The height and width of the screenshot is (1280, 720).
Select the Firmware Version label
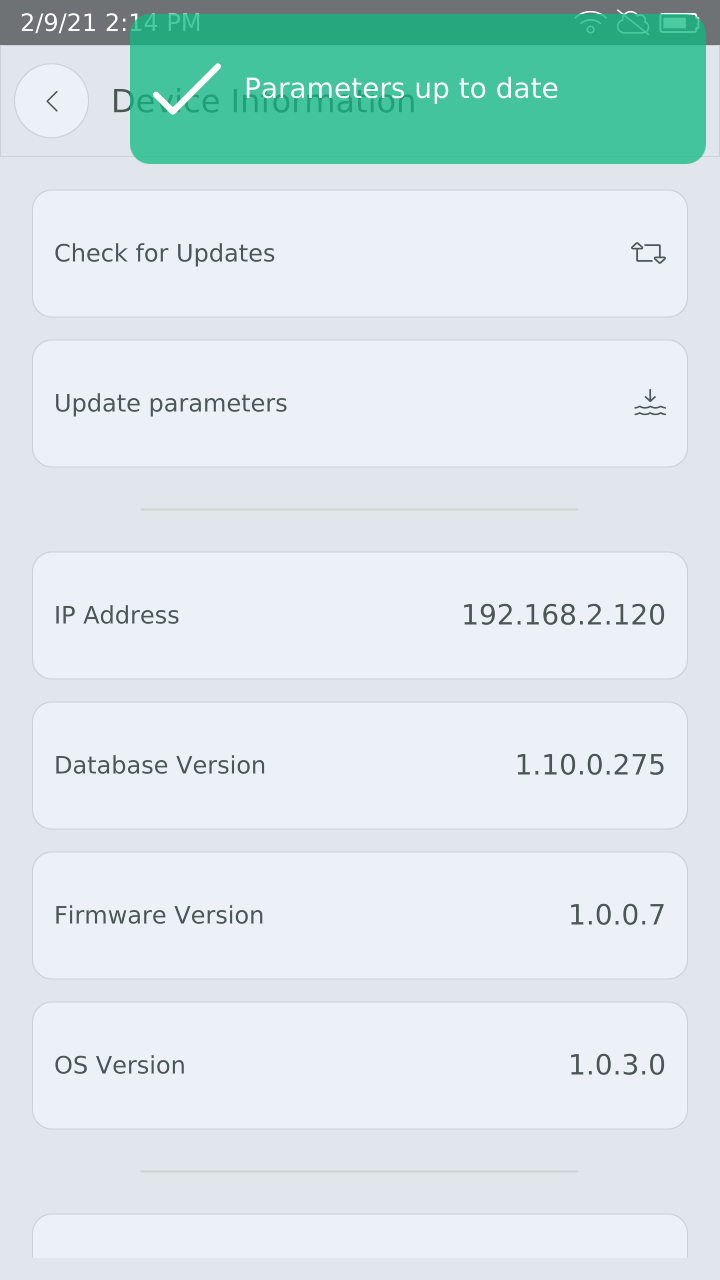tap(159, 916)
